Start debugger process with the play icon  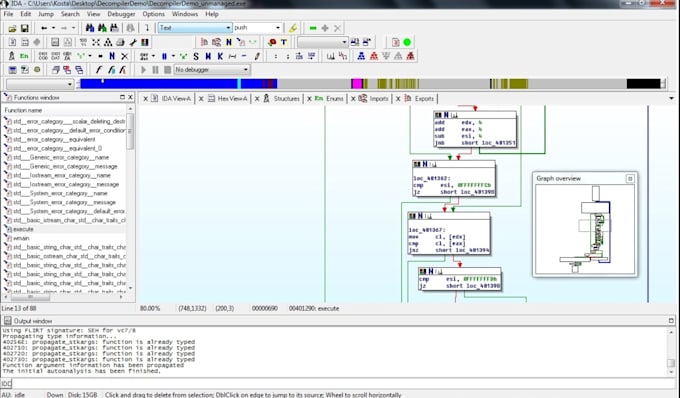pyautogui.click(x=144, y=69)
